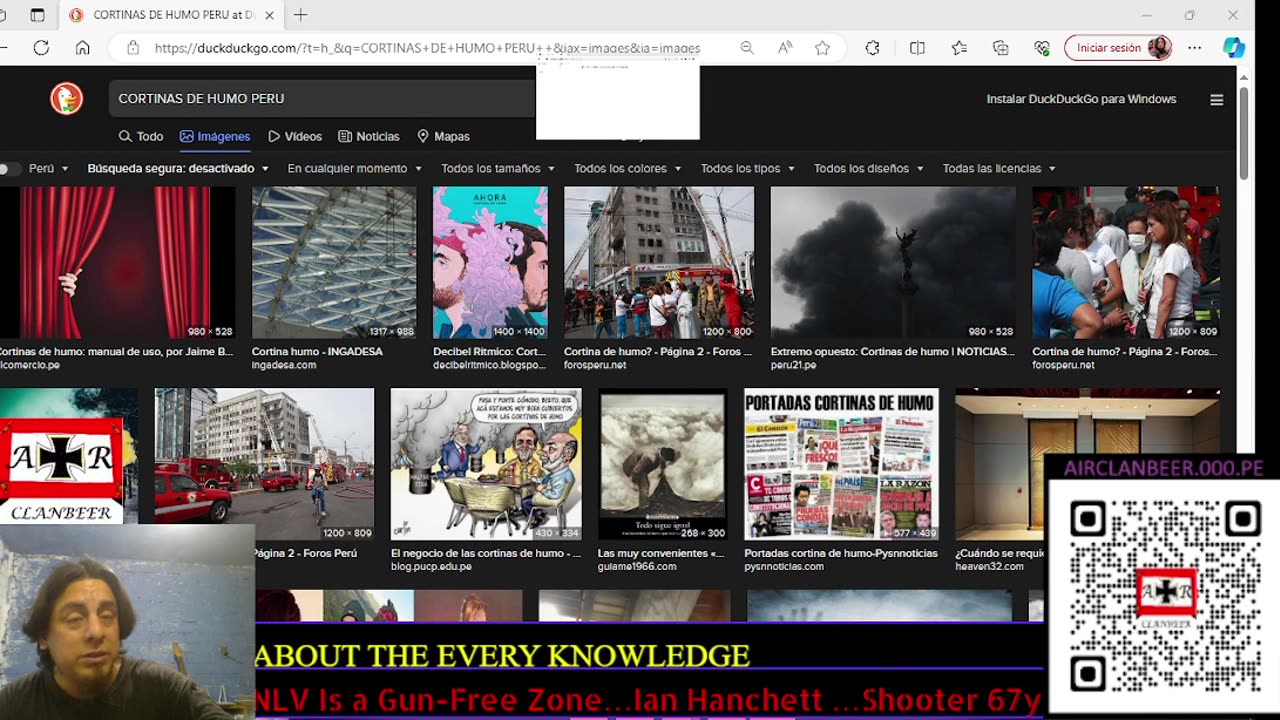Open the Favorites list
This screenshot has width=1280, height=720.
959,47
